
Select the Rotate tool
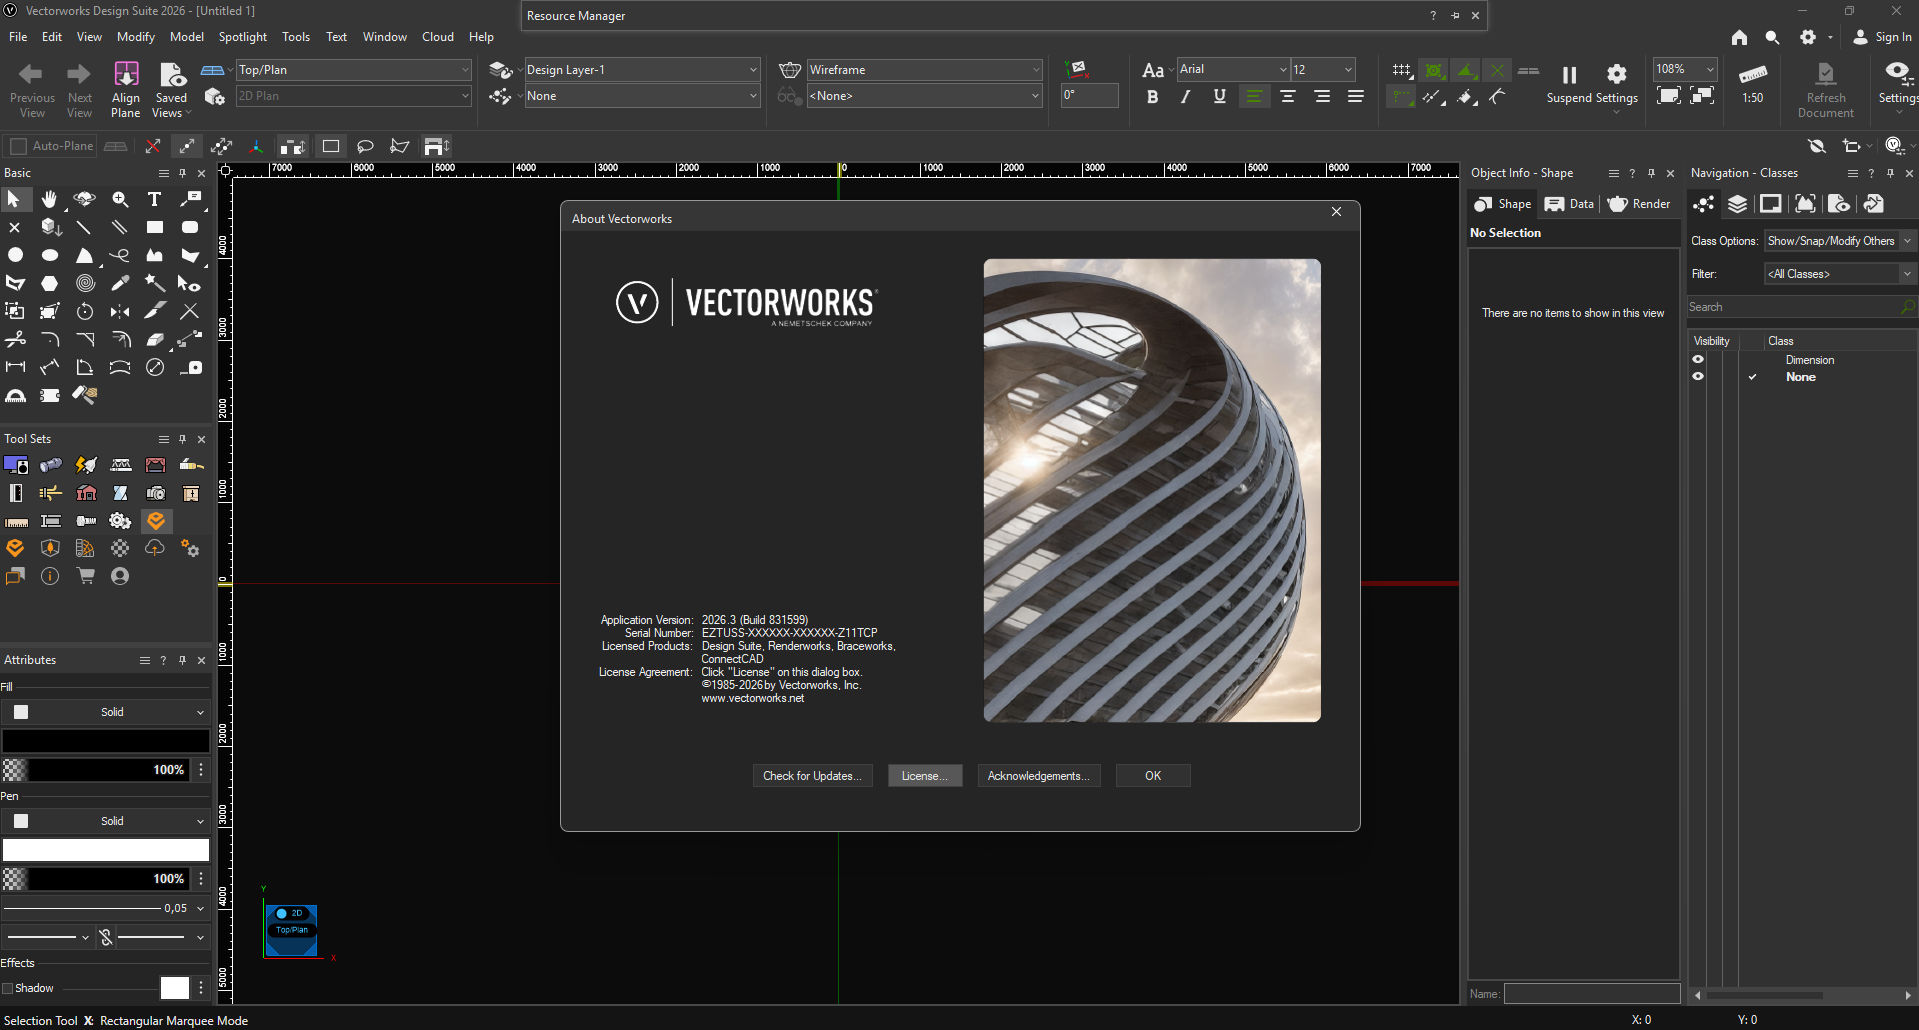coord(85,312)
